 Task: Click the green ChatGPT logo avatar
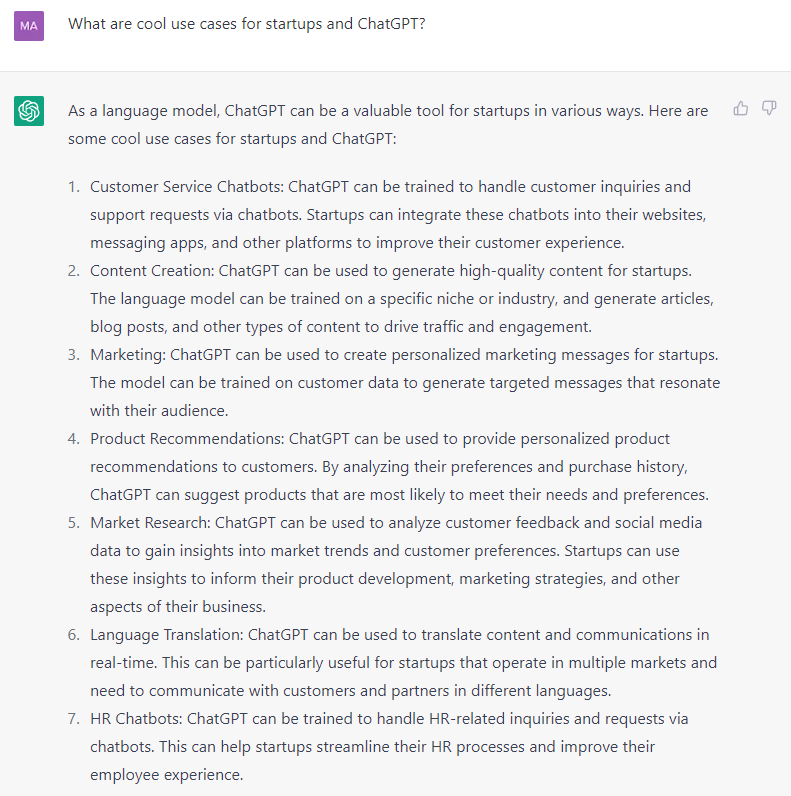pos(29,110)
